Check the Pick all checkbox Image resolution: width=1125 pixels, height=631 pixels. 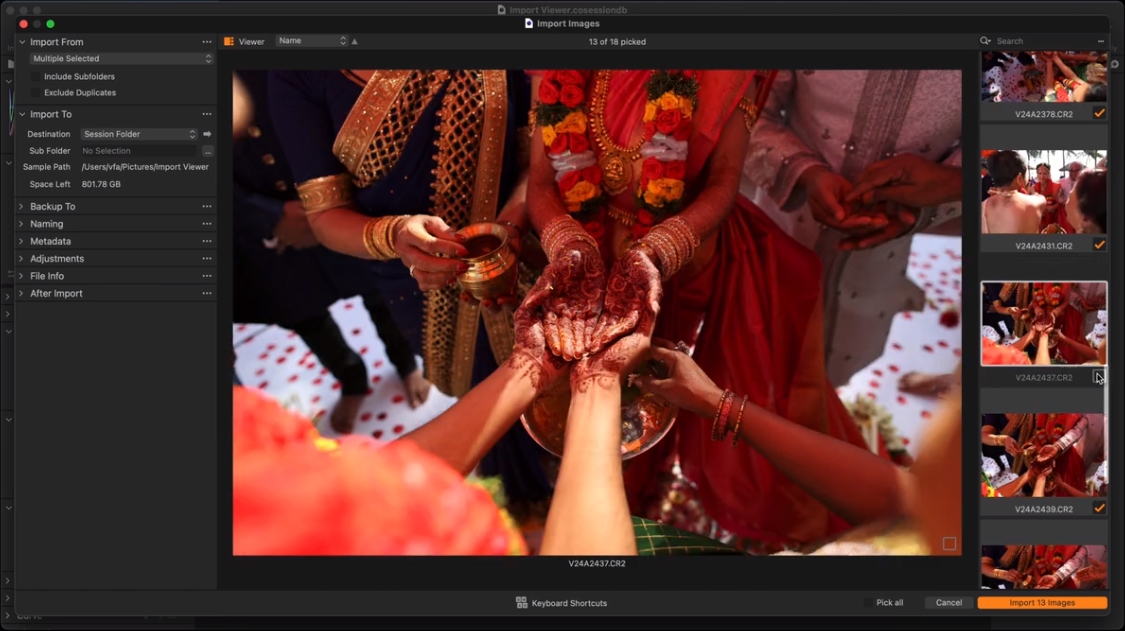(867, 603)
